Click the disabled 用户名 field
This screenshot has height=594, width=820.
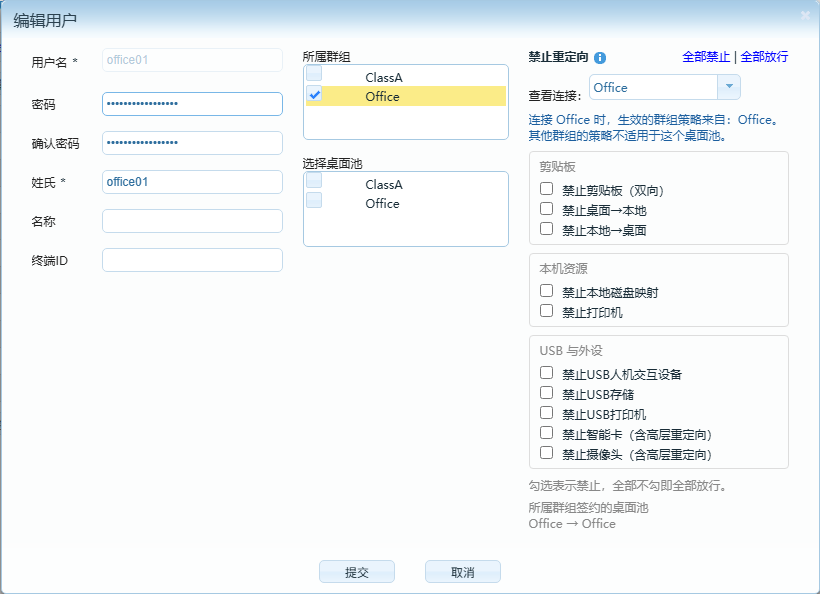pos(192,60)
